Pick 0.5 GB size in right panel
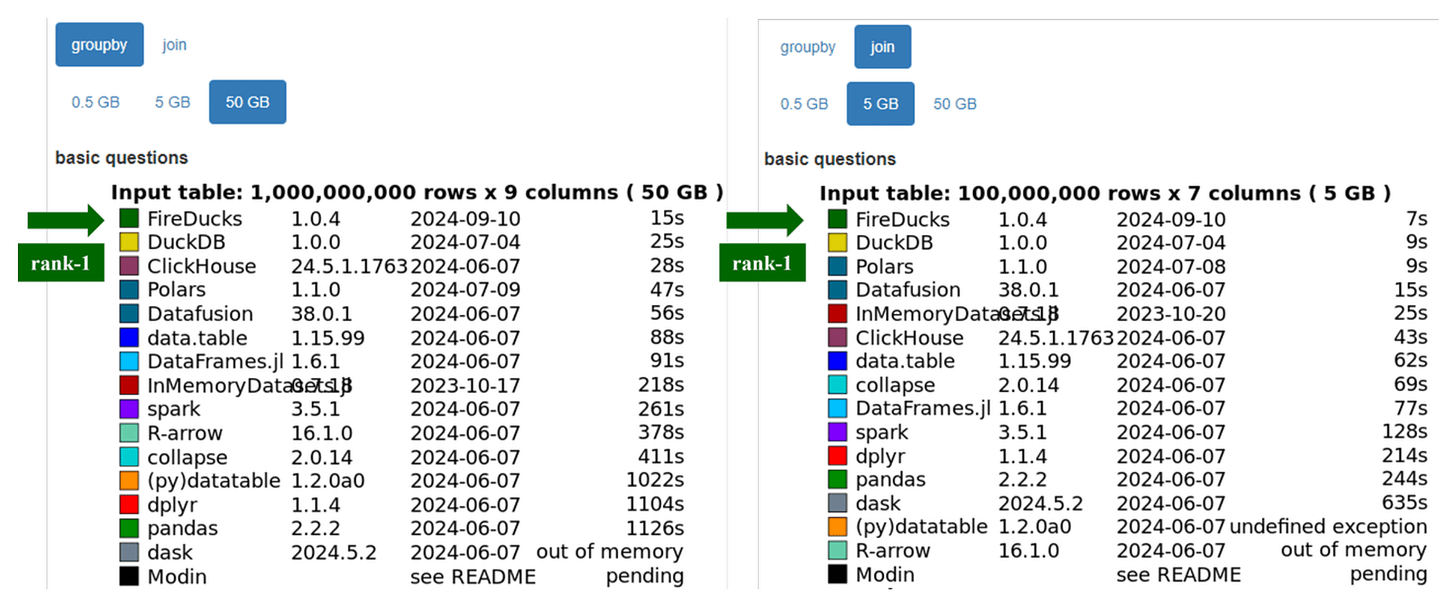This screenshot has height=607, width=1456. (804, 104)
